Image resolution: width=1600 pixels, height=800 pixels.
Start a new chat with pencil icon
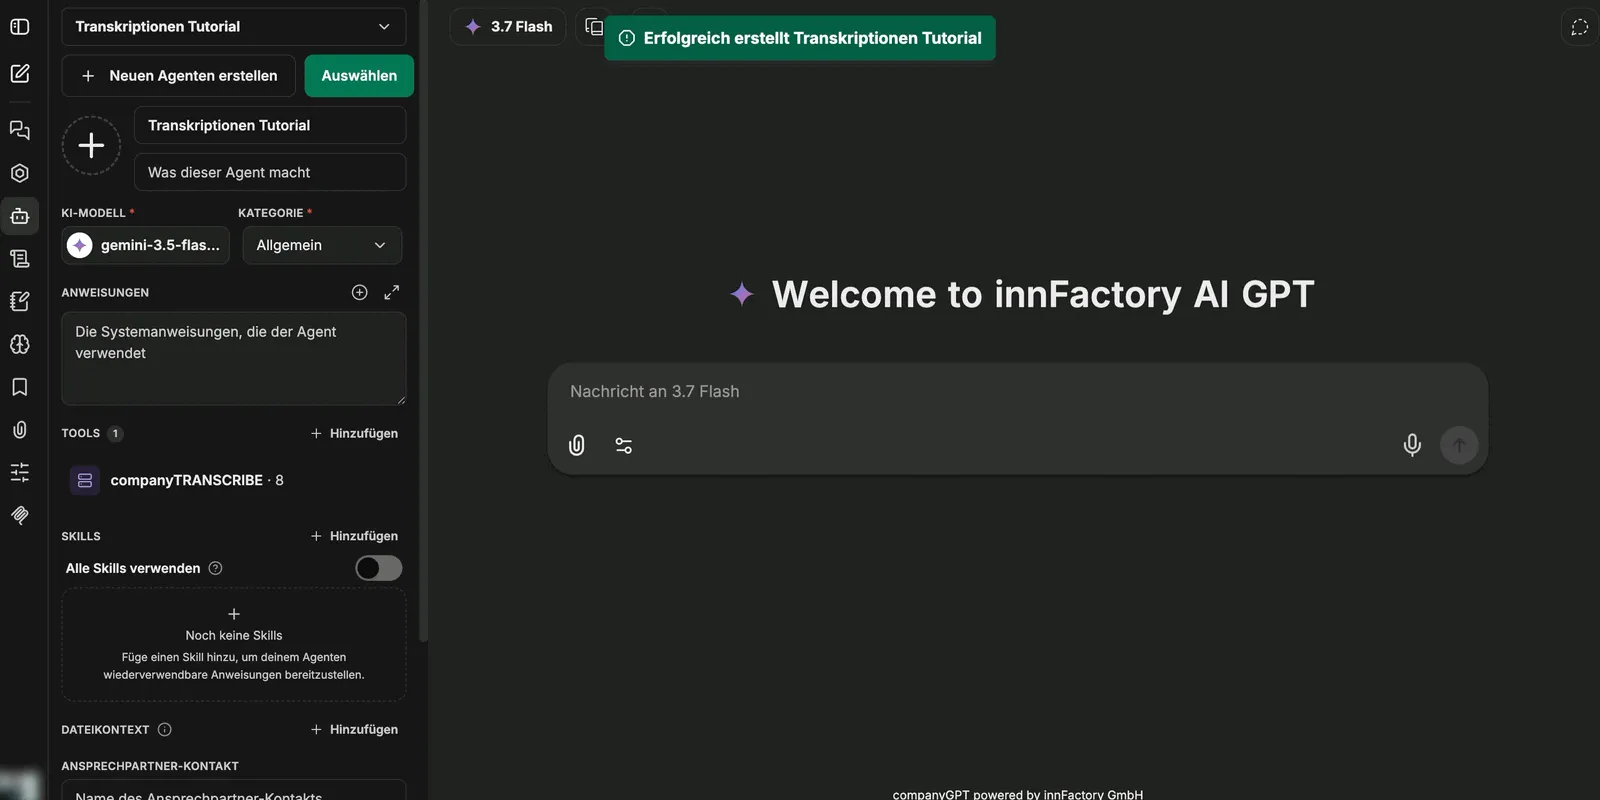20,73
